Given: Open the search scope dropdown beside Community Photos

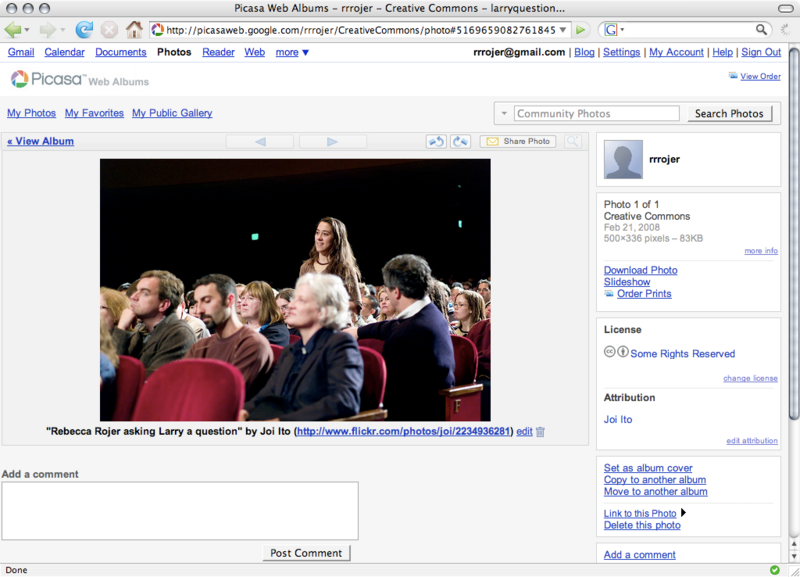Looking at the screenshot, I should click(504, 113).
